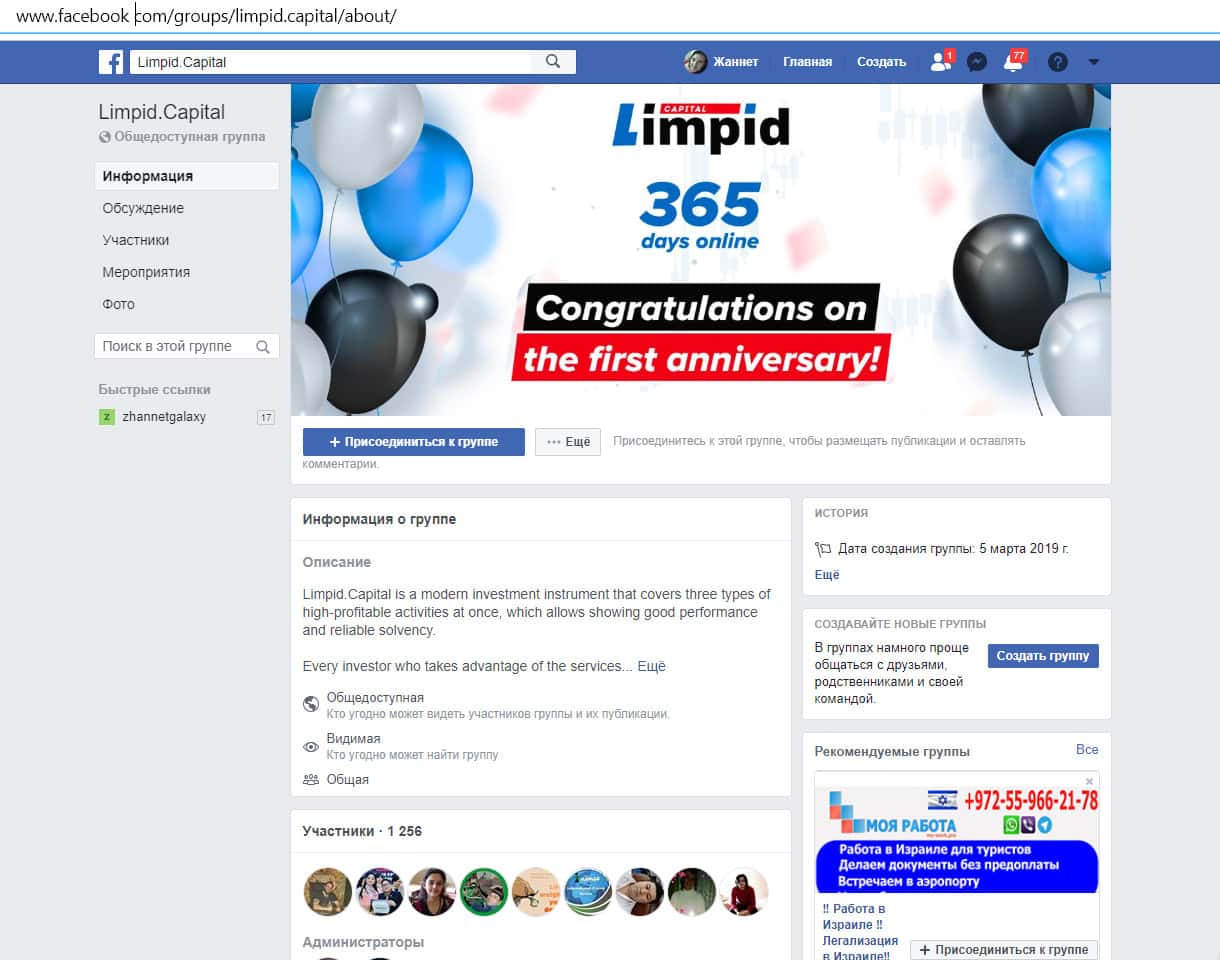Click the search magnifier button
Screen dimensions: 1220x960
(x=553, y=62)
